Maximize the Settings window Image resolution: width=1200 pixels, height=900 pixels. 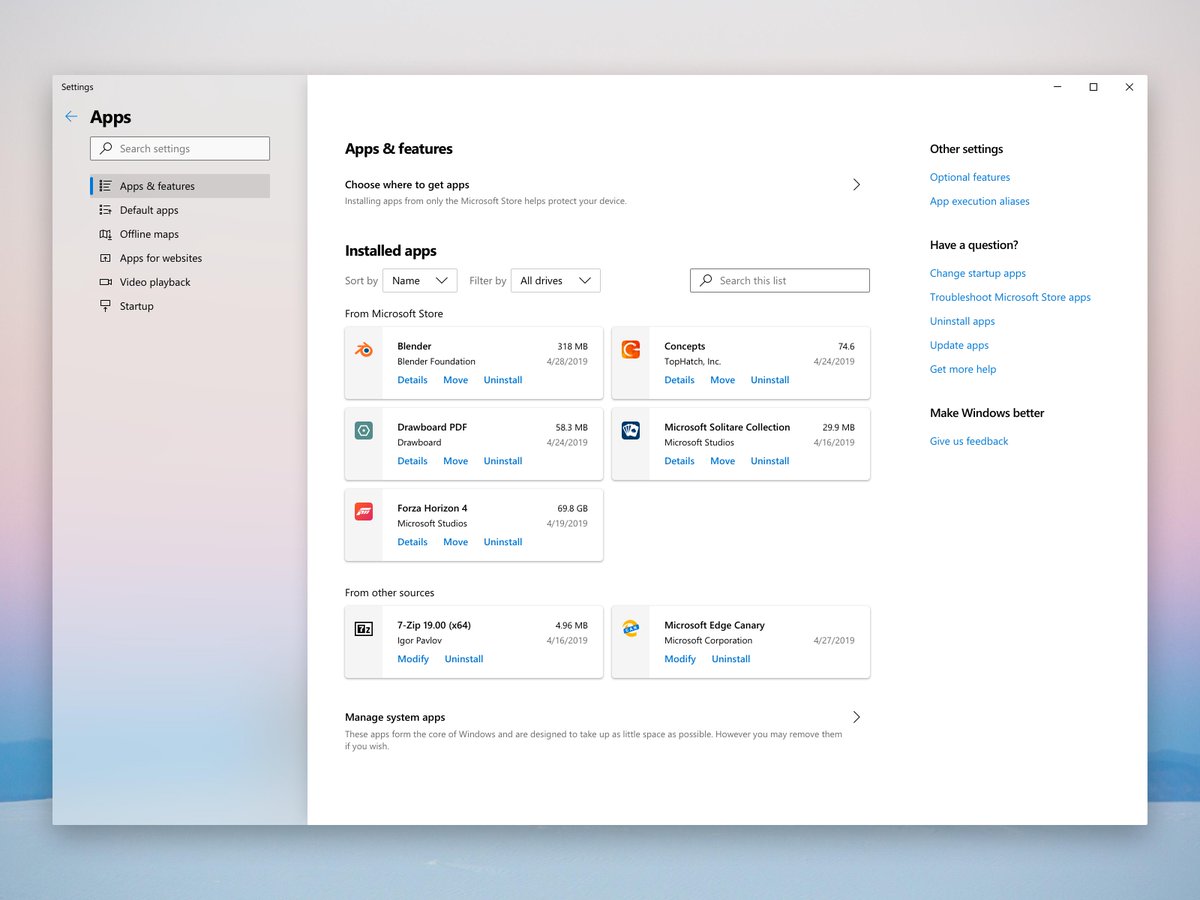(x=1093, y=87)
